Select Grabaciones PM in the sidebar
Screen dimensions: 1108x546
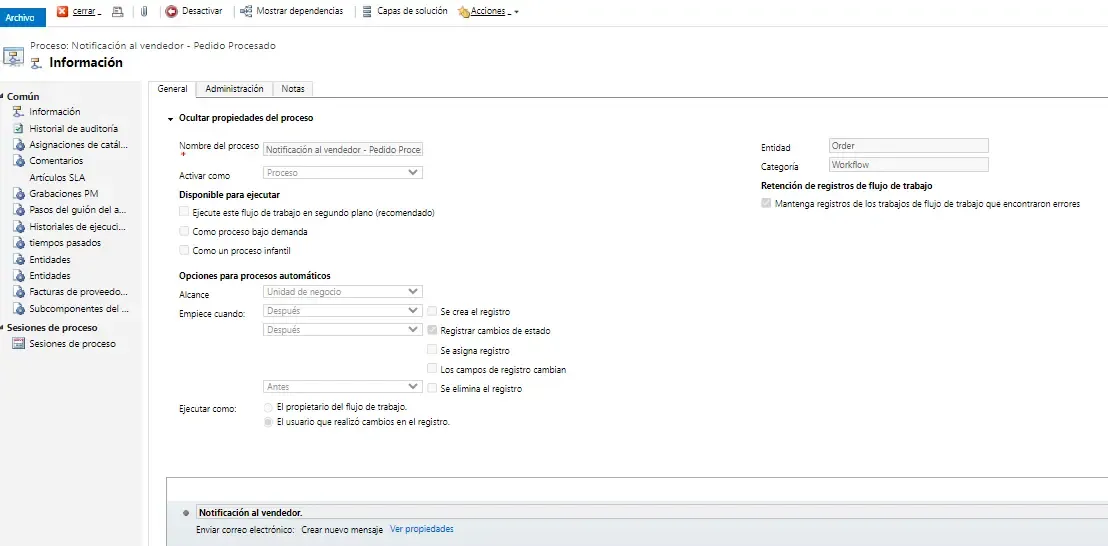coord(63,193)
